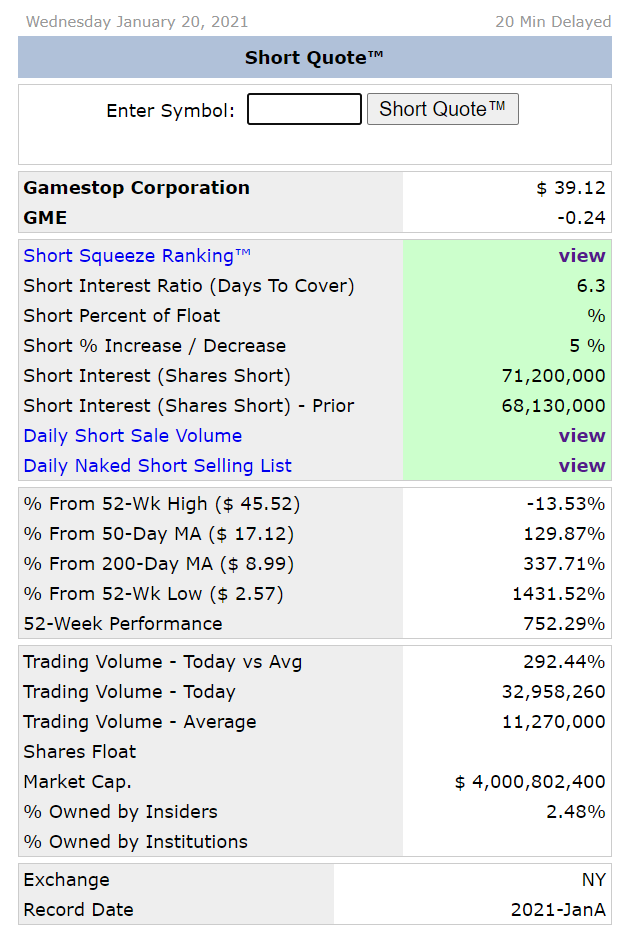Screen dimensions: 629x951
Task: Open the Daily Naked Short Selling List link
Action: pyautogui.click(x=157, y=466)
